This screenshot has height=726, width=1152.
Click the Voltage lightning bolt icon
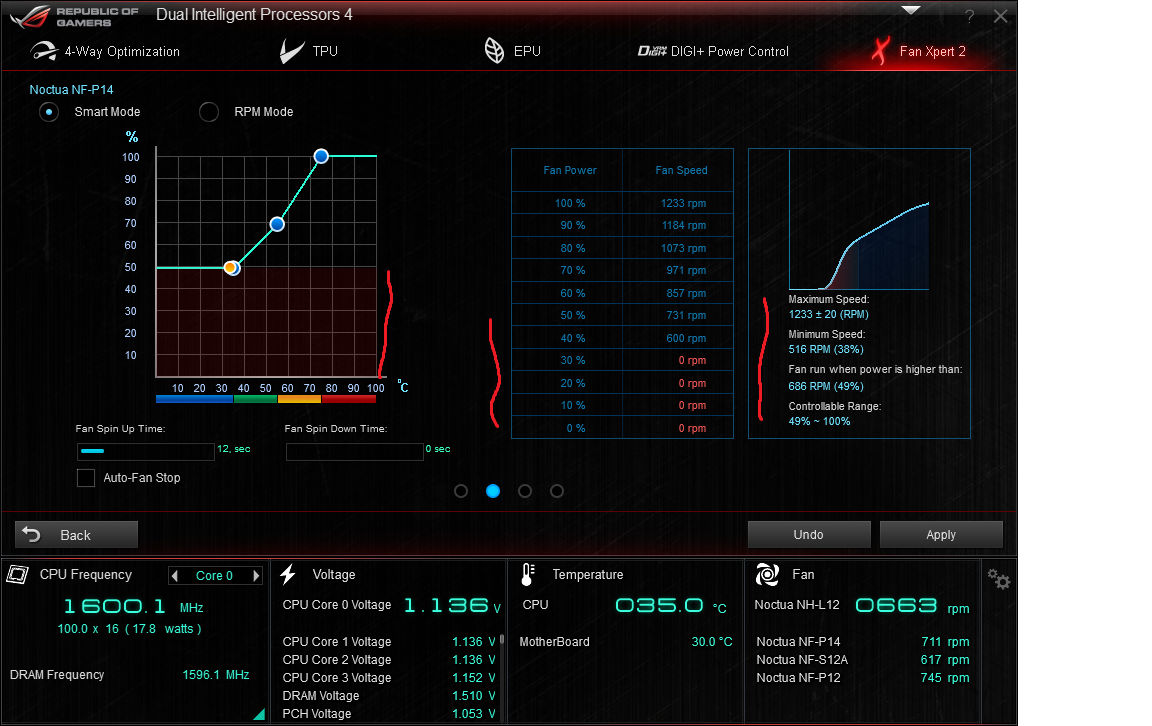coord(288,574)
